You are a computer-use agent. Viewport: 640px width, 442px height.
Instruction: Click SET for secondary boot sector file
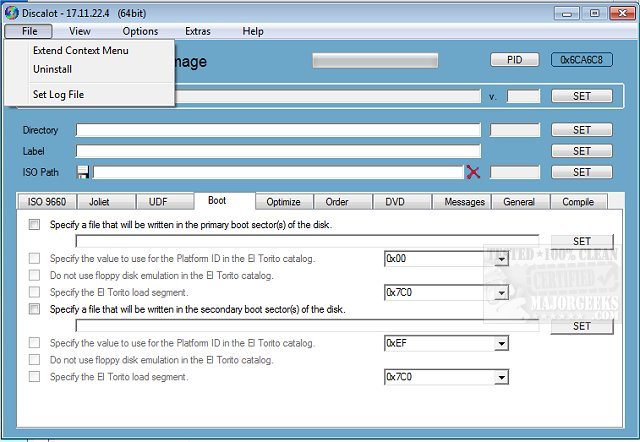tap(582, 326)
